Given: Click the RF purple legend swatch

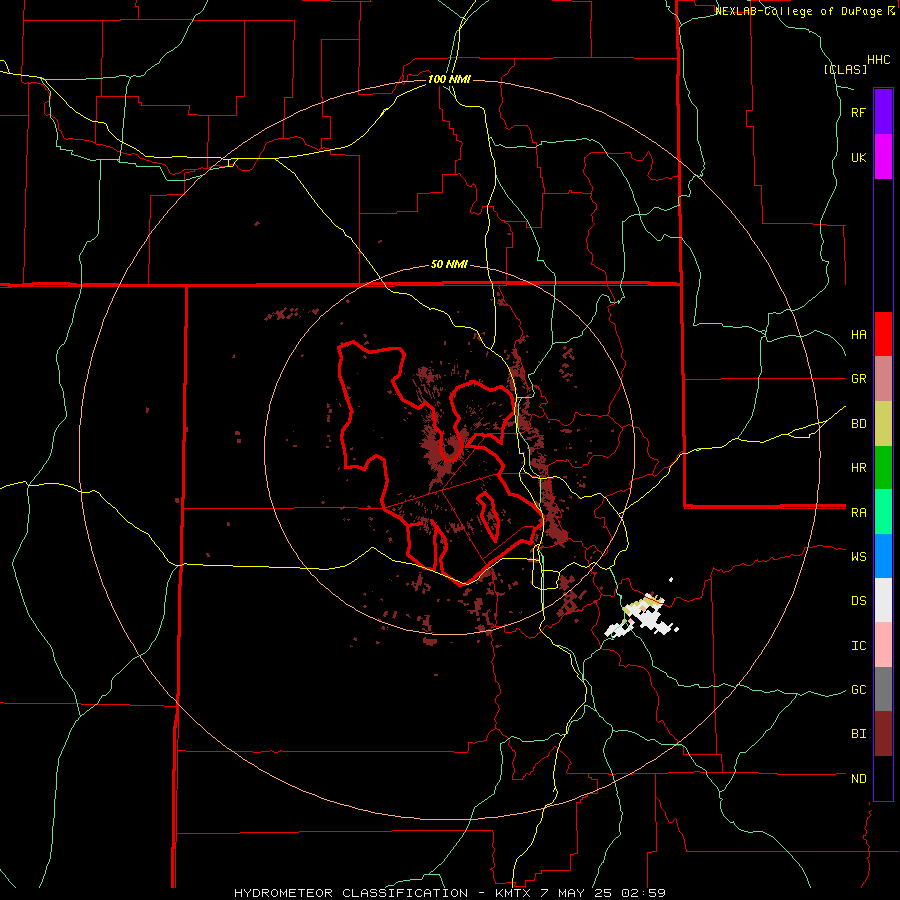Looking at the screenshot, I should 883,111.
